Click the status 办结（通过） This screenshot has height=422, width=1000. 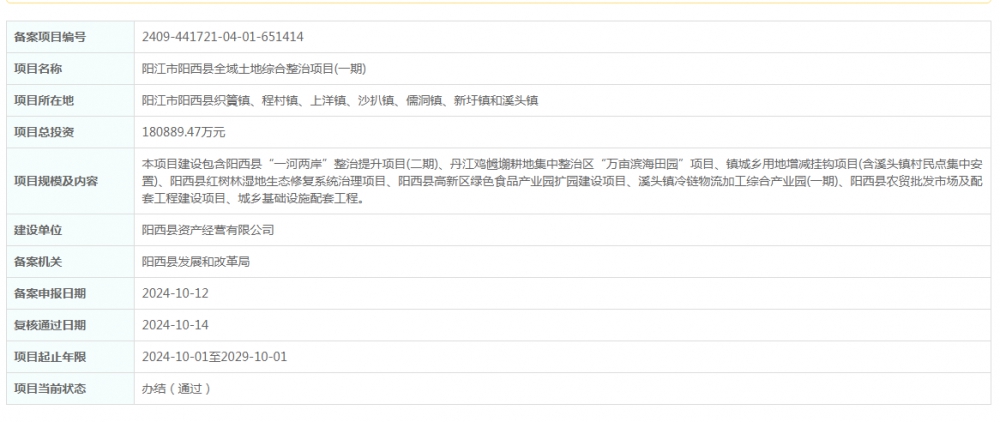177,389
